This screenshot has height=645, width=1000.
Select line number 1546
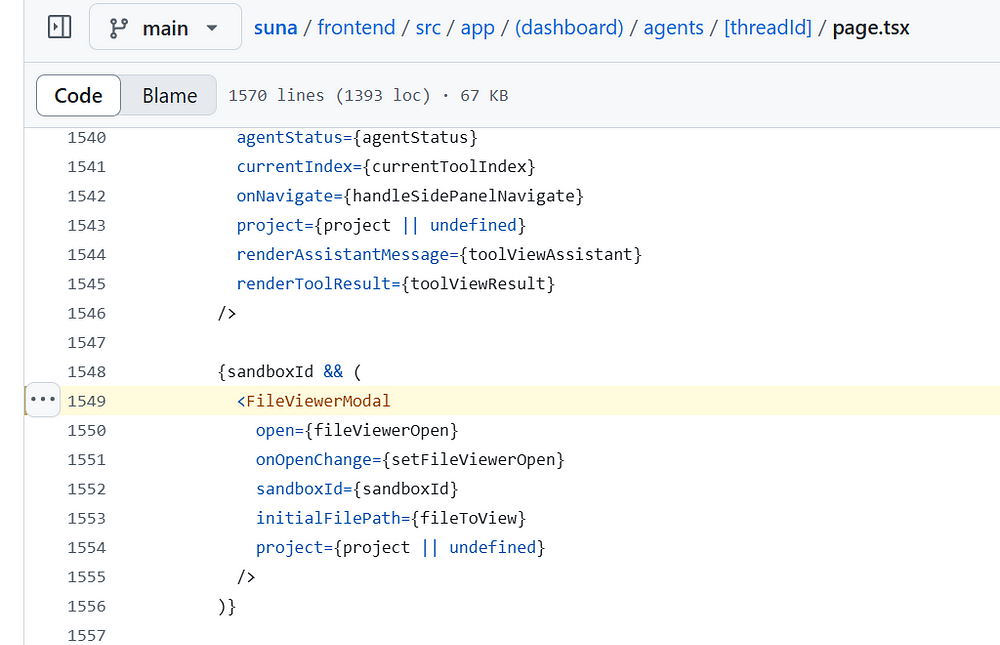pos(87,313)
